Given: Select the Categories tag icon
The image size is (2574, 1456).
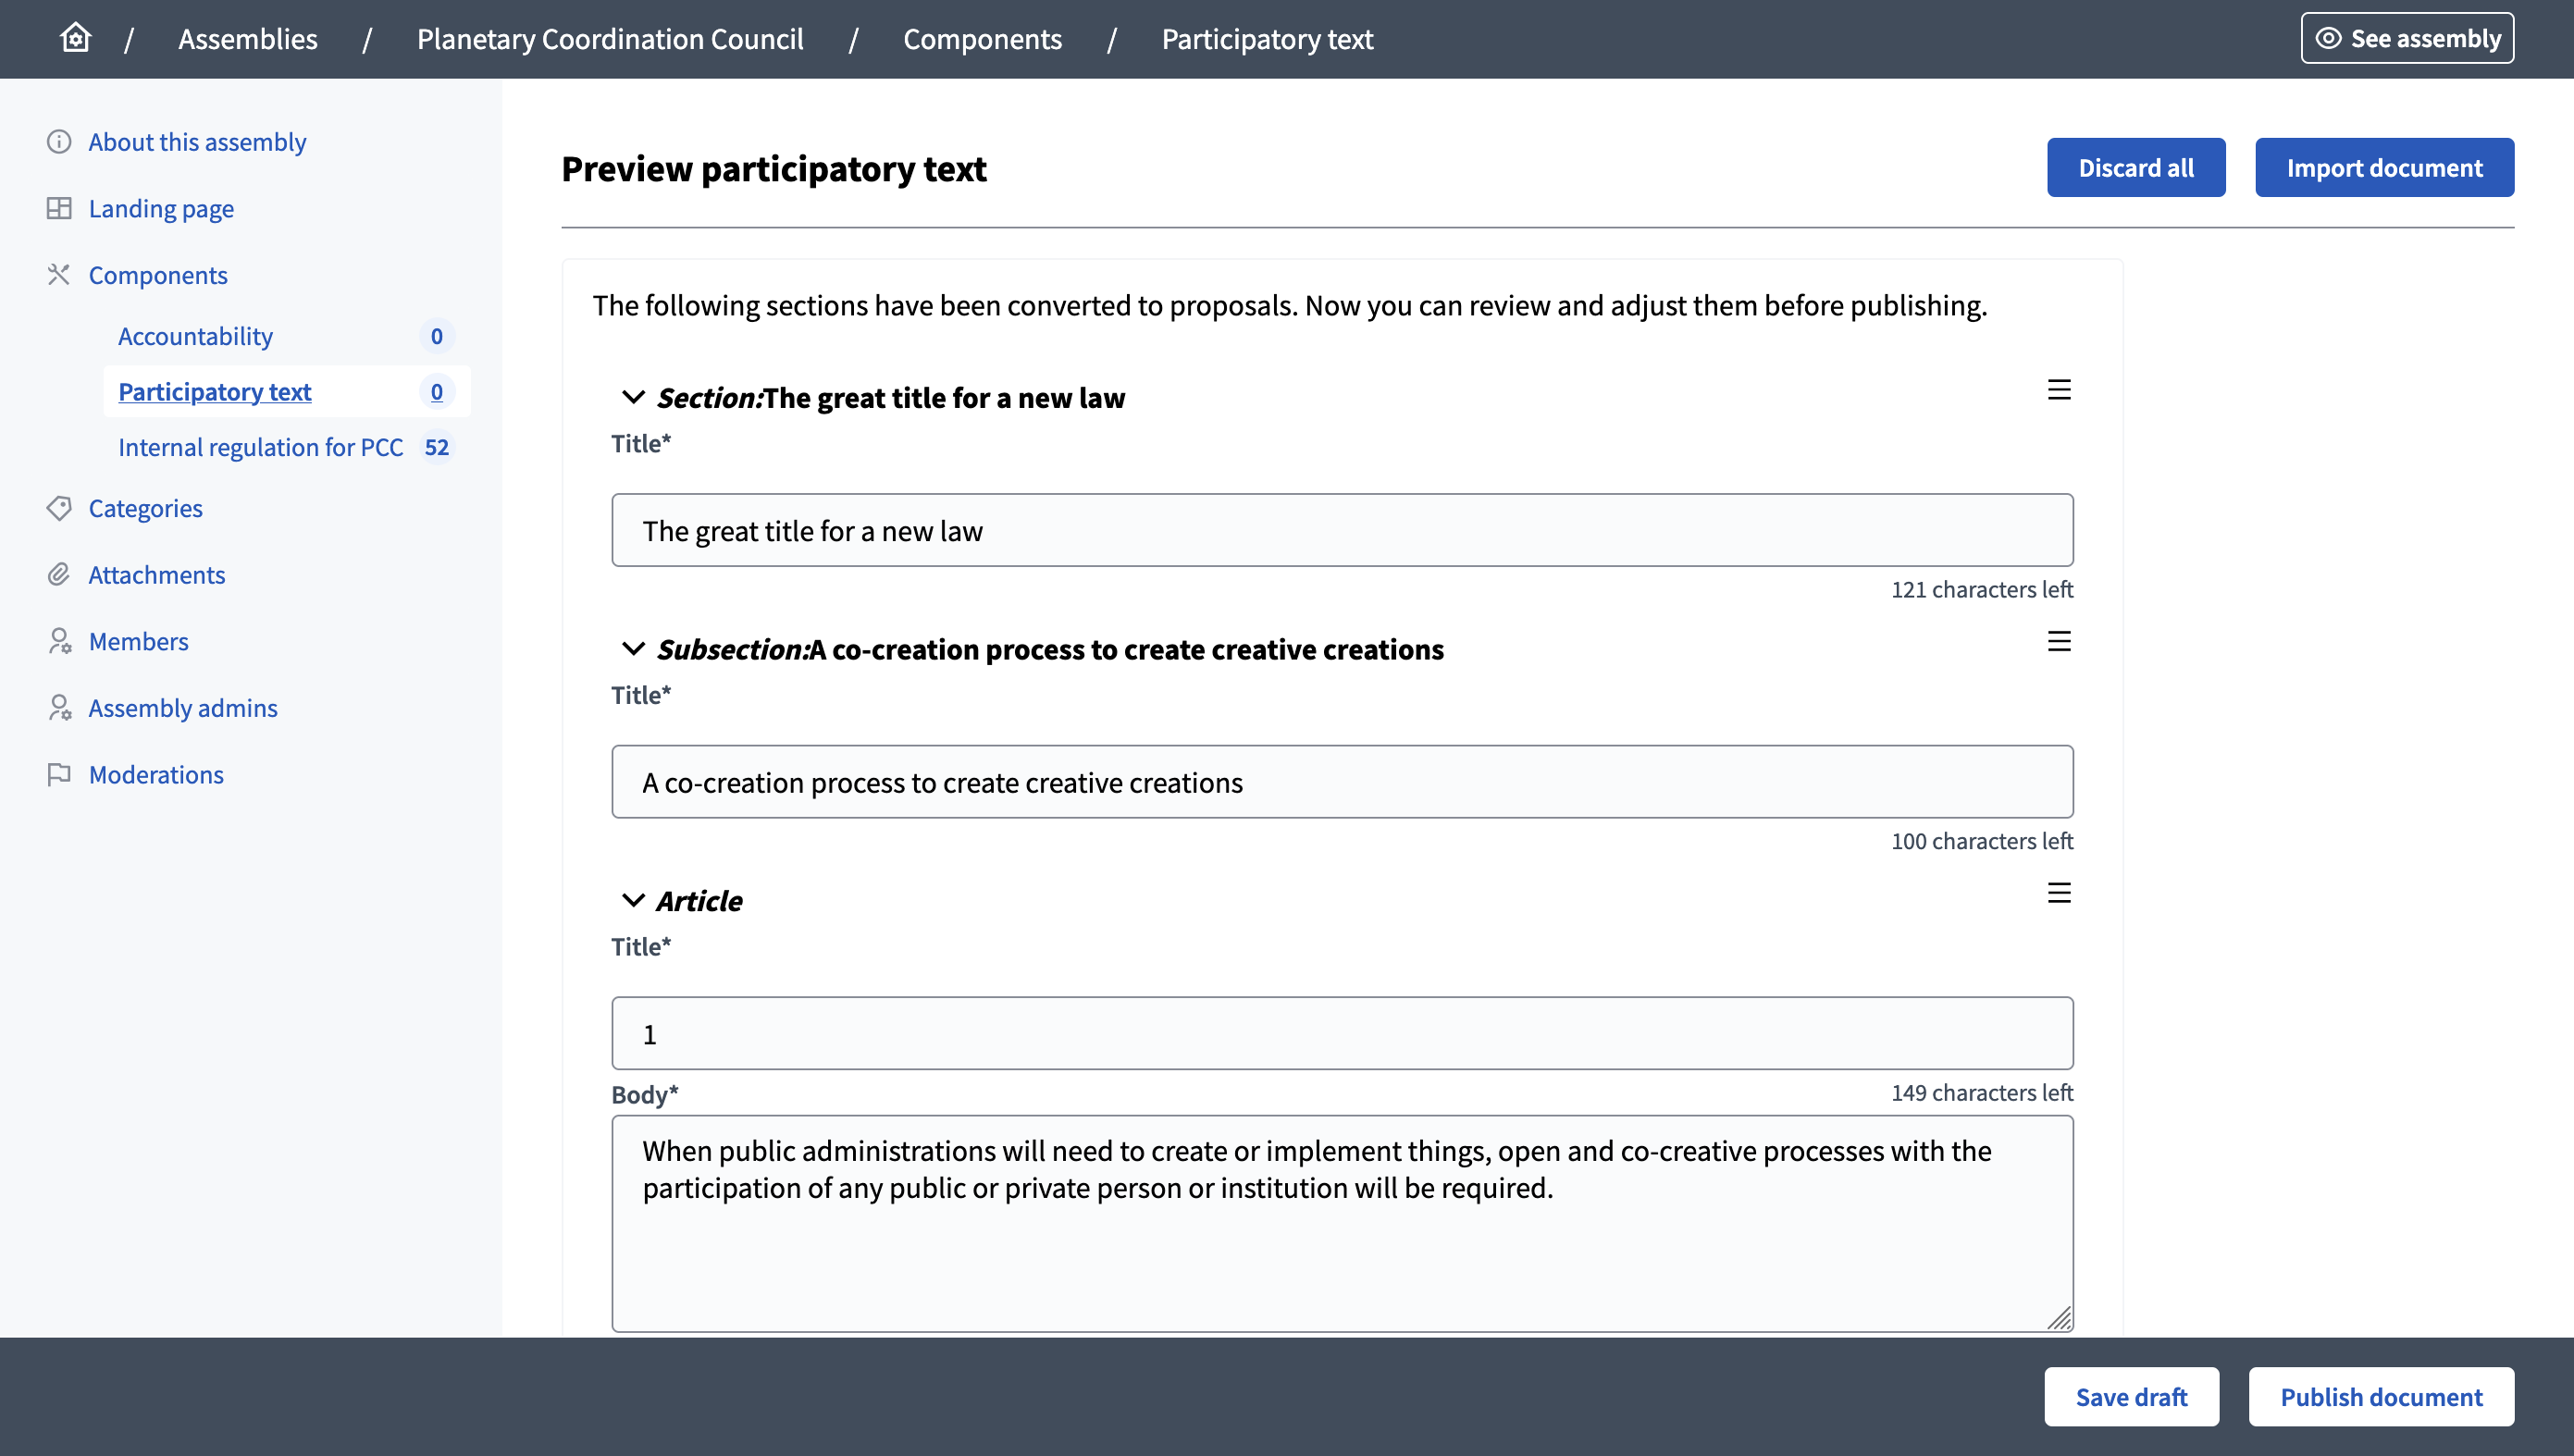Looking at the screenshot, I should click(59, 508).
